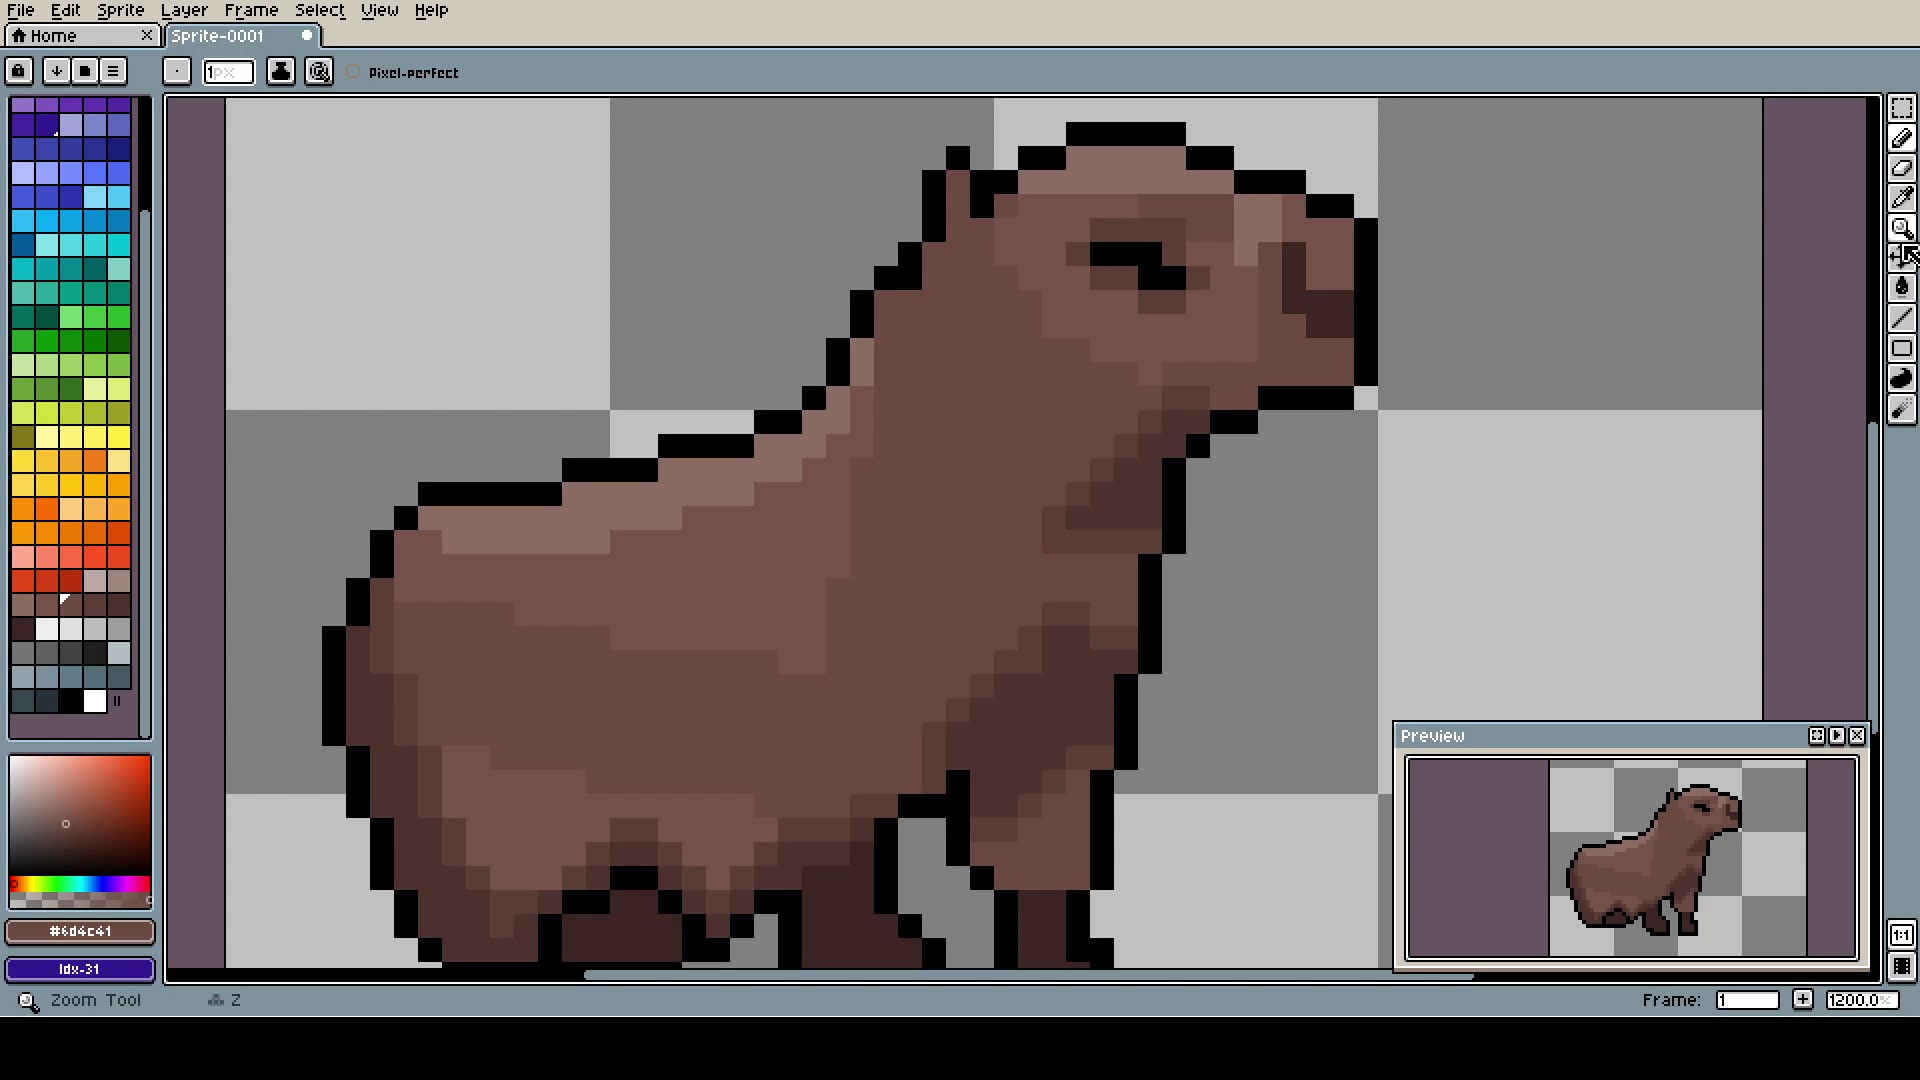The width and height of the screenshot is (1920, 1080).
Task: Open the palette options hamburger menu
Action: [113, 71]
